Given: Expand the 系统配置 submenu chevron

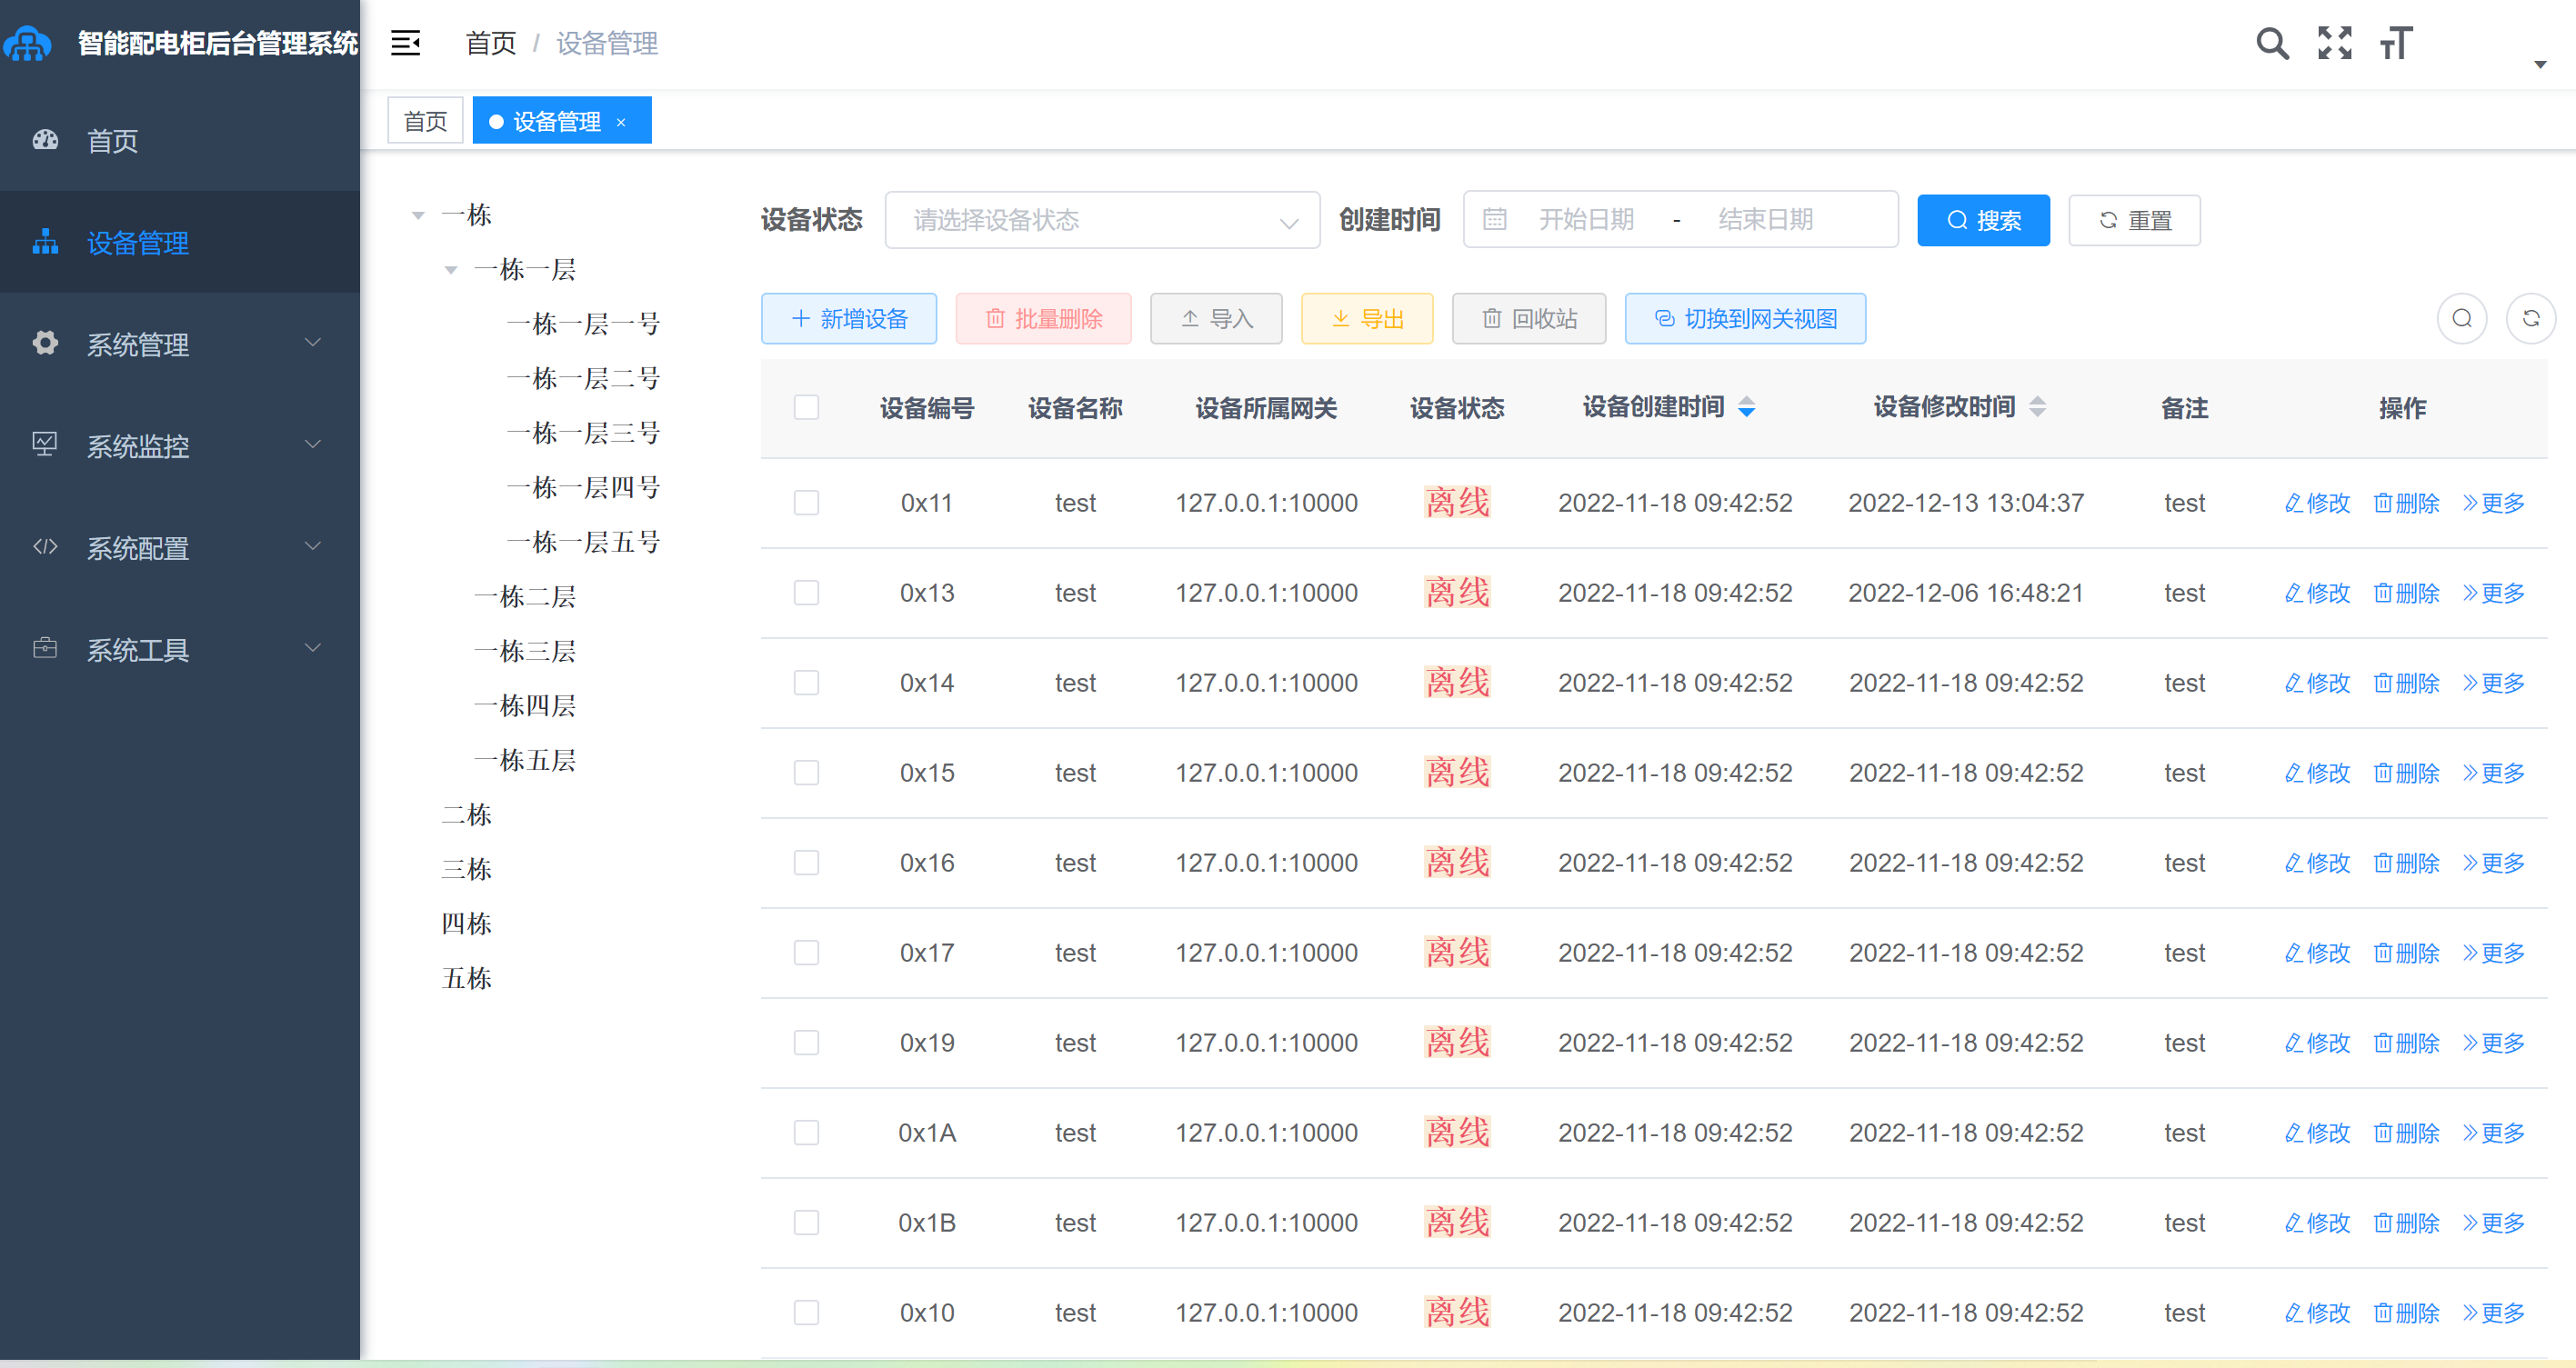Looking at the screenshot, I should [x=312, y=547].
